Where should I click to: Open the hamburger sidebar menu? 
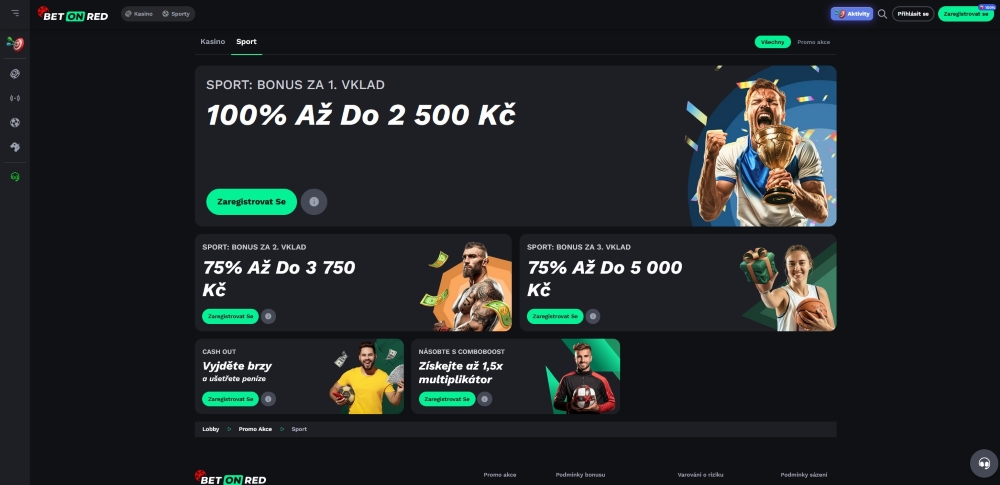click(x=15, y=13)
